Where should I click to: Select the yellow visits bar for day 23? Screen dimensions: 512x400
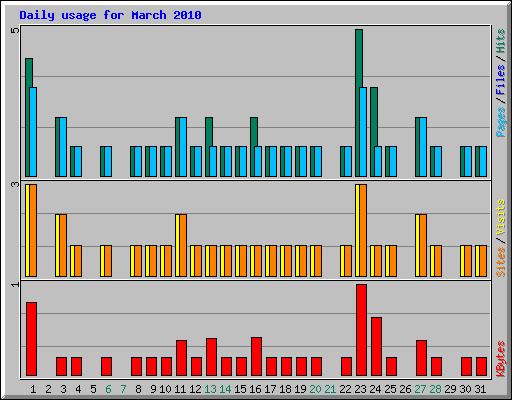[x=357, y=230]
